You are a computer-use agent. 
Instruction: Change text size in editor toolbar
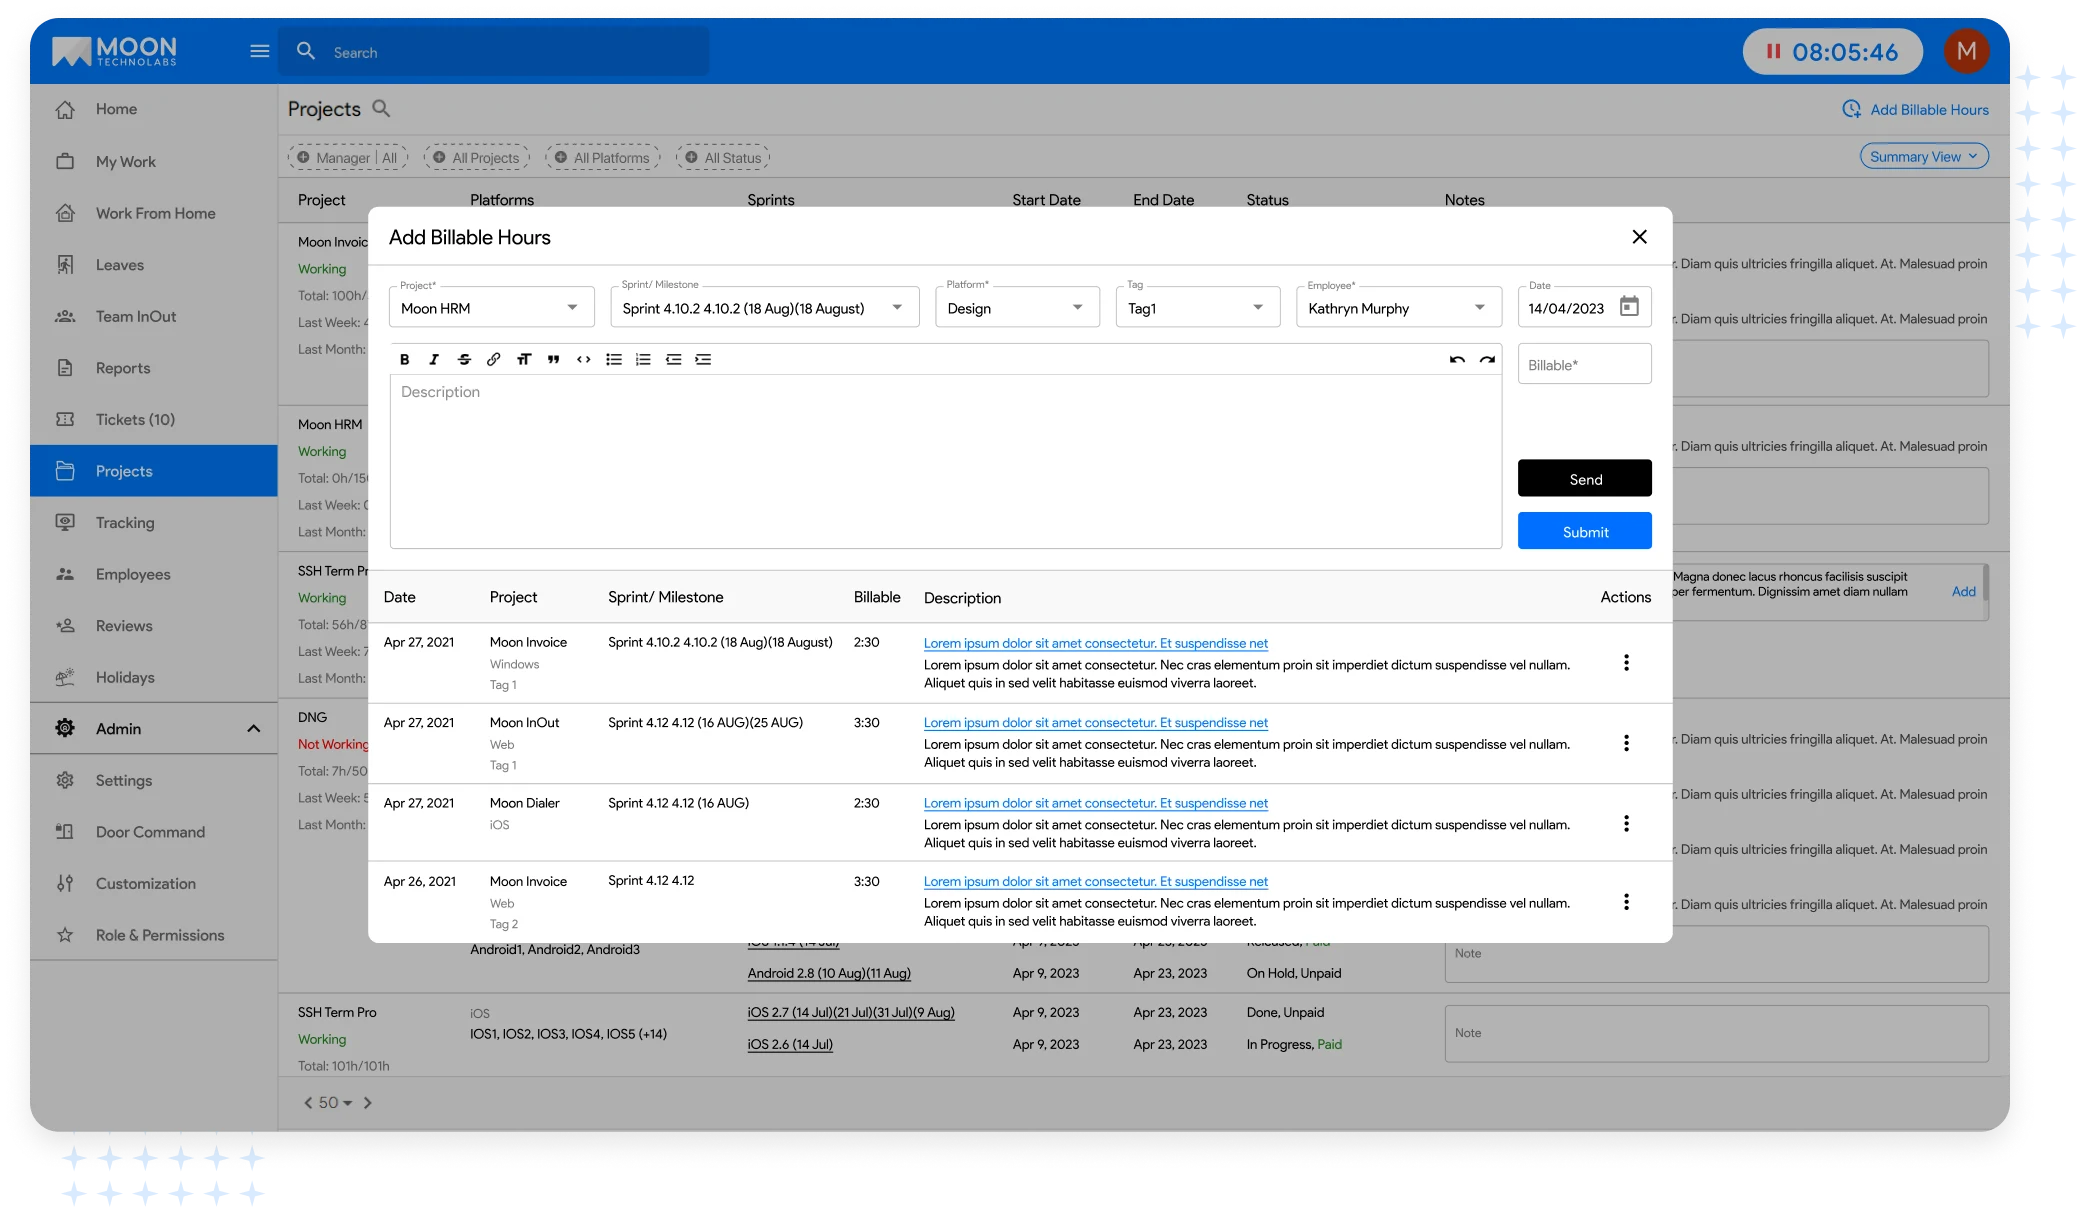click(524, 360)
